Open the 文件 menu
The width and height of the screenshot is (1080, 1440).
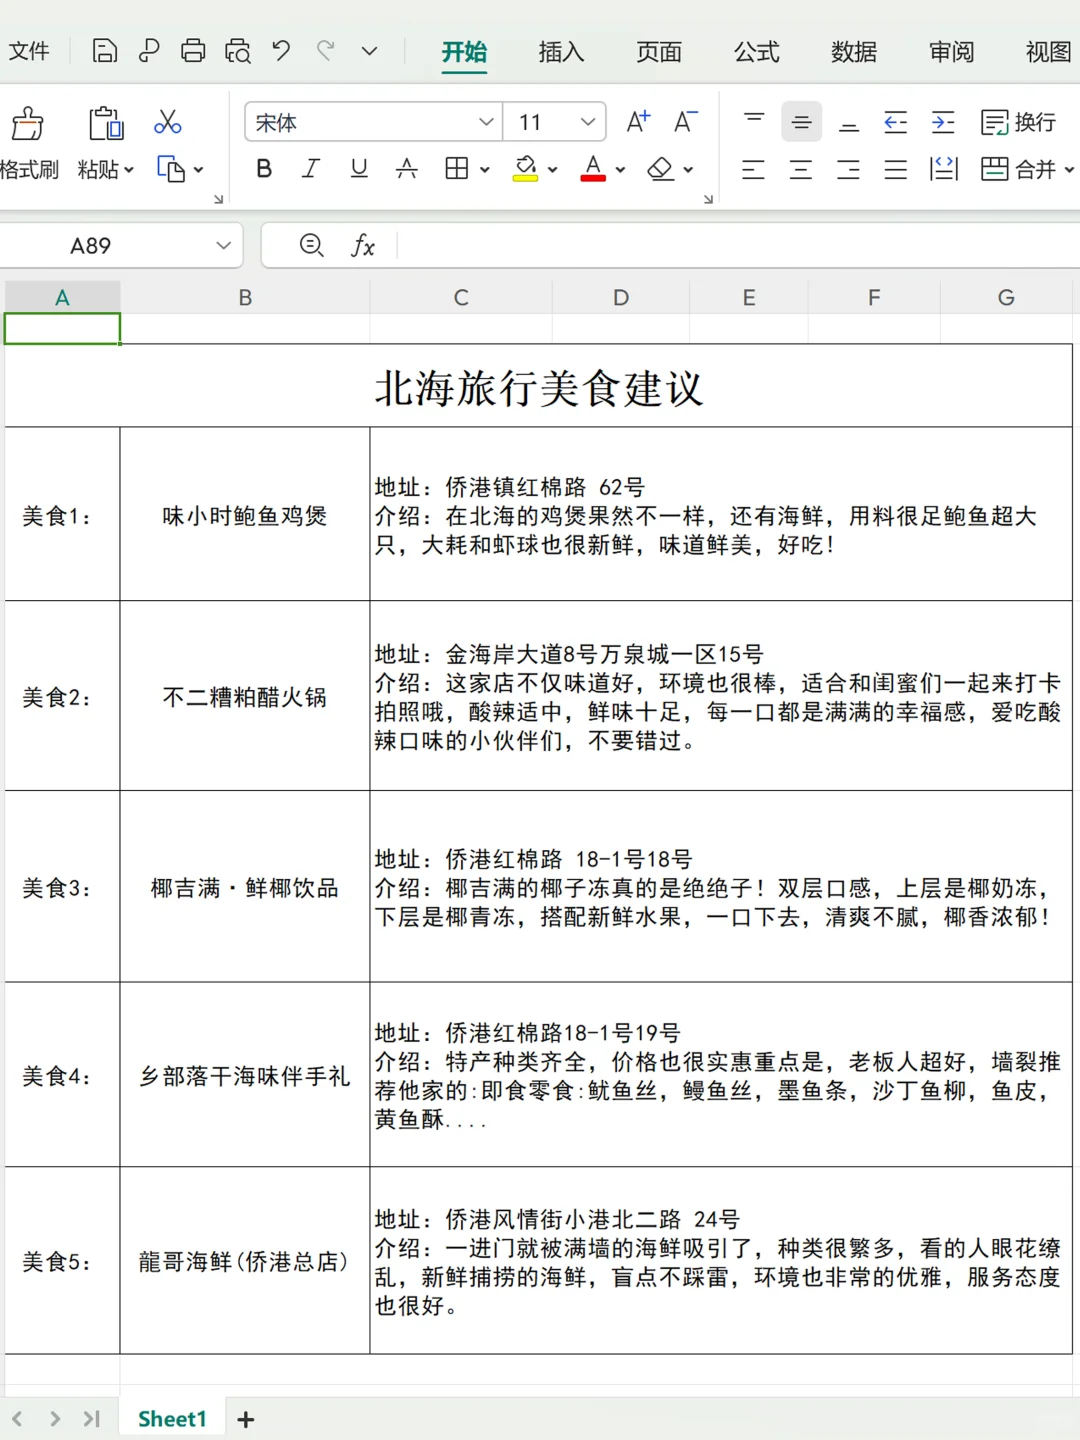point(29,51)
